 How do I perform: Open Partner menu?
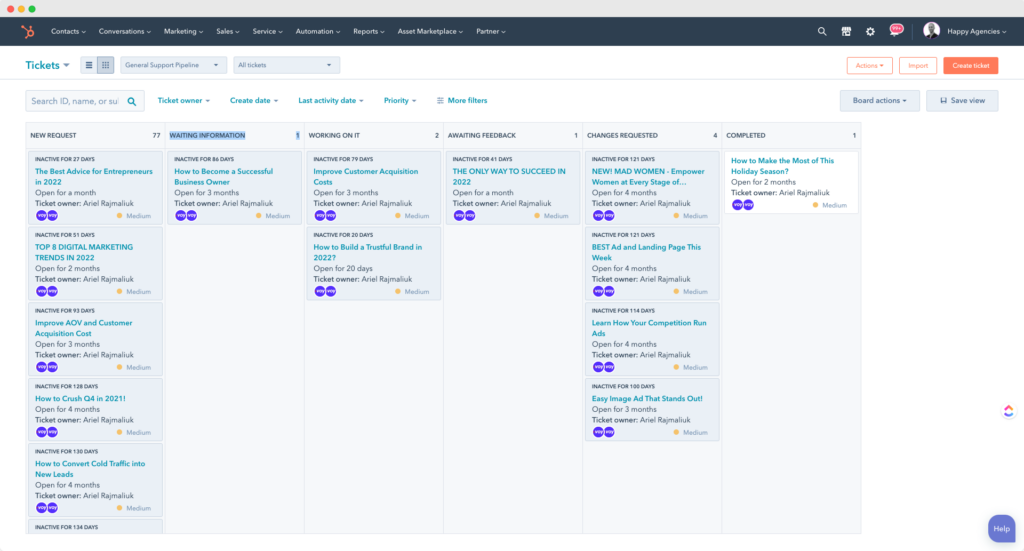(491, 31)
